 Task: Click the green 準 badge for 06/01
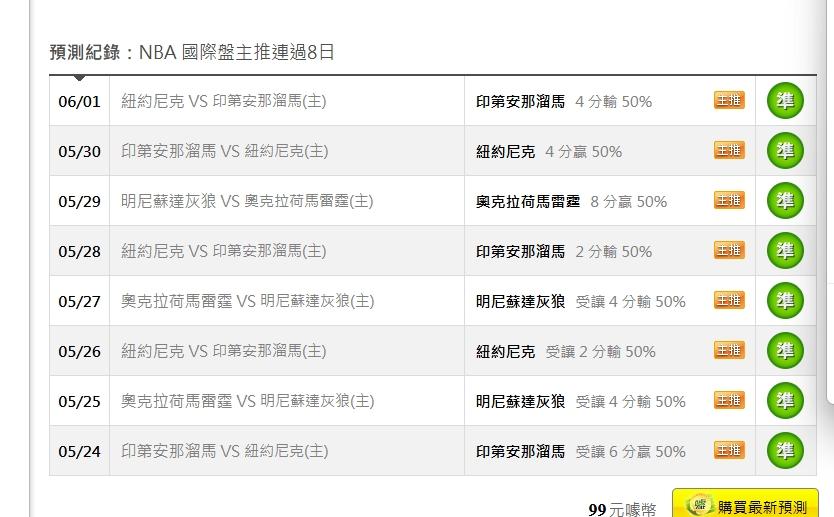point(785,101)
